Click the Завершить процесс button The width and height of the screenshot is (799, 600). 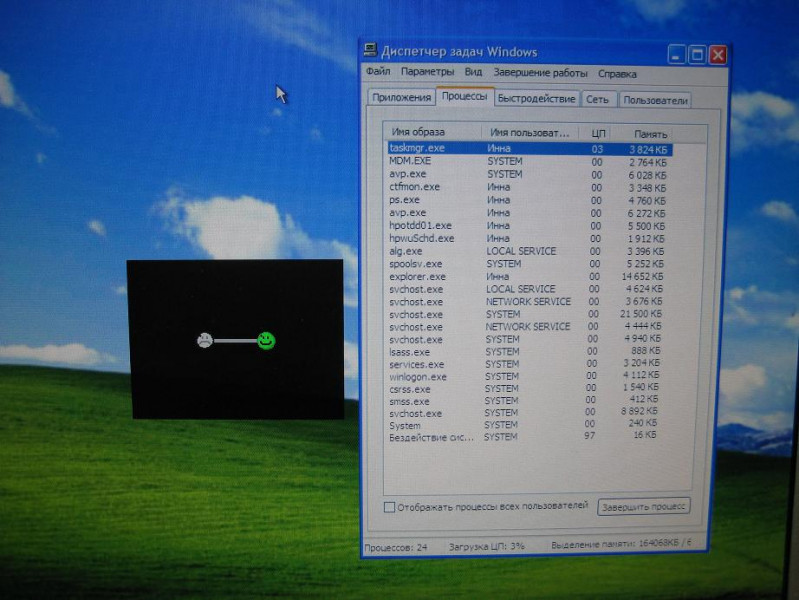644,507
